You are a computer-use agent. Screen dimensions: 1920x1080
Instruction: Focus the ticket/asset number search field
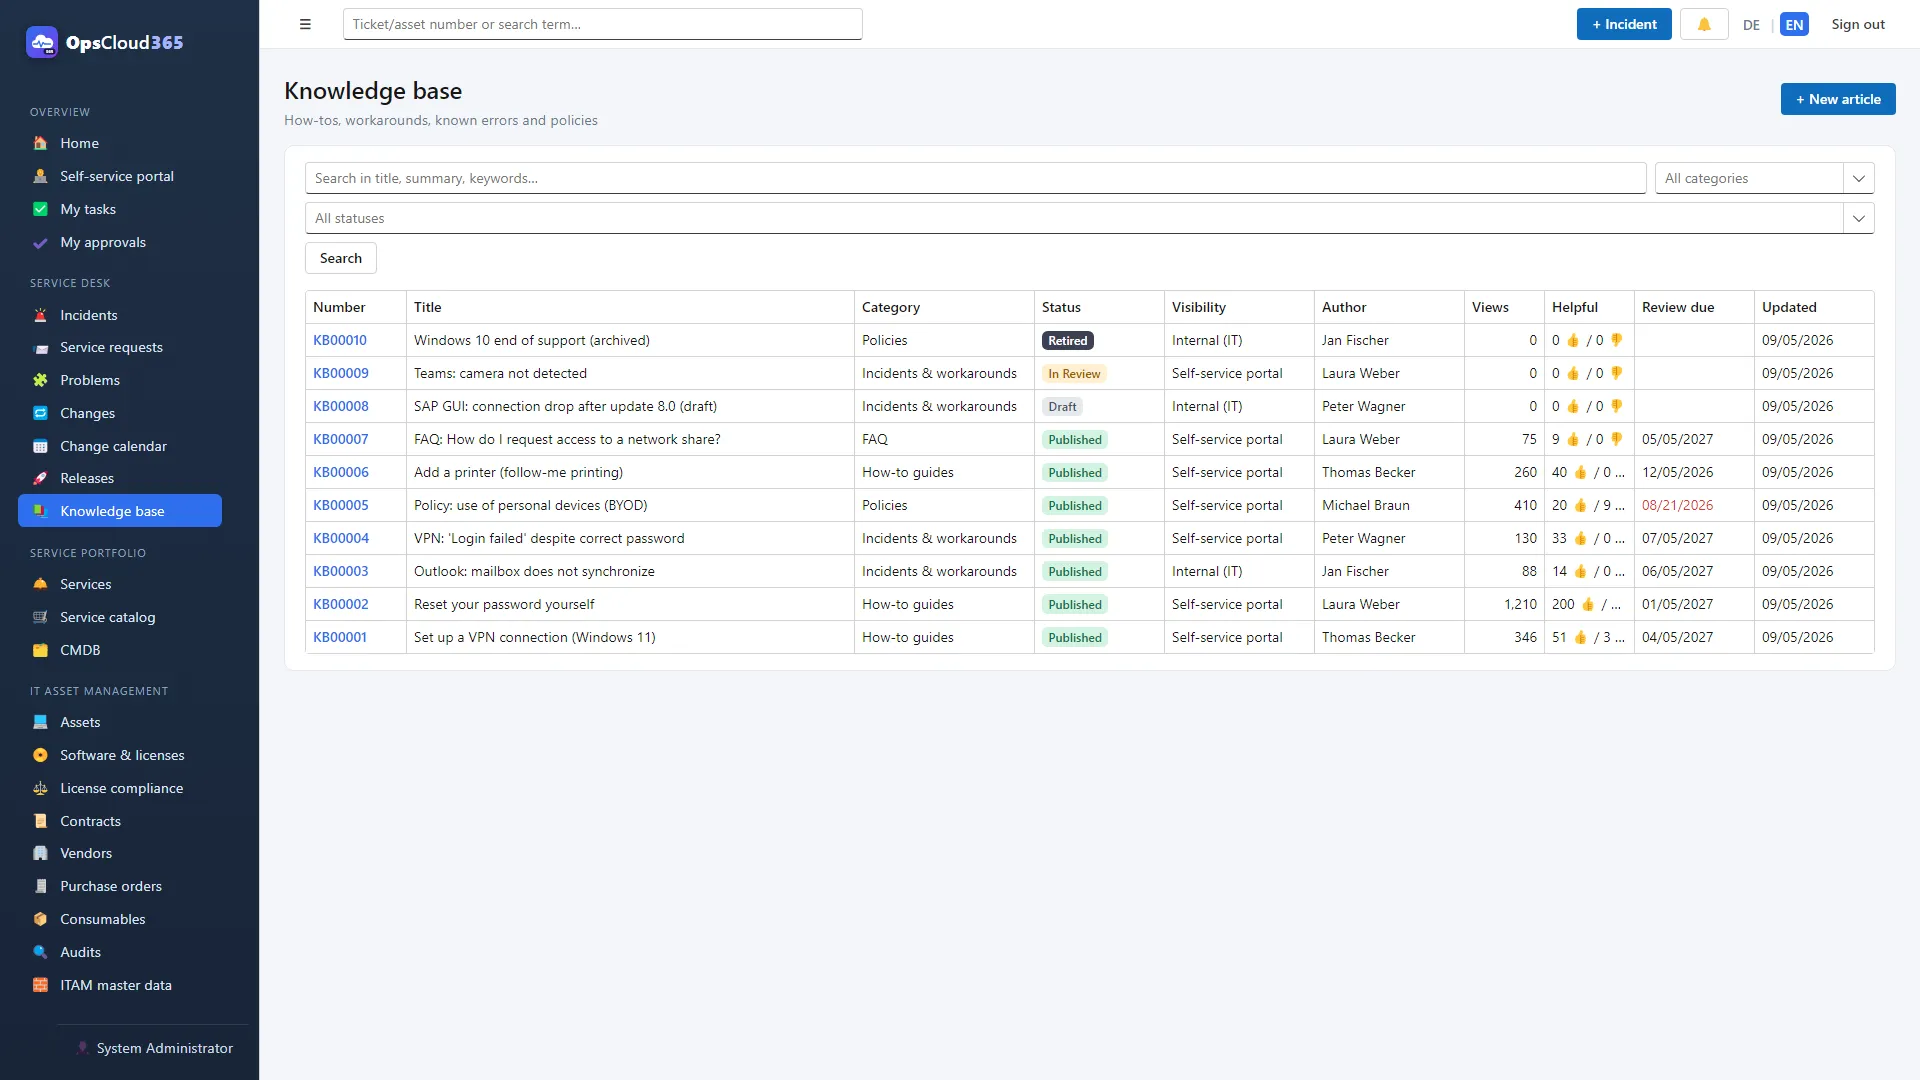(x=602, y=24)
